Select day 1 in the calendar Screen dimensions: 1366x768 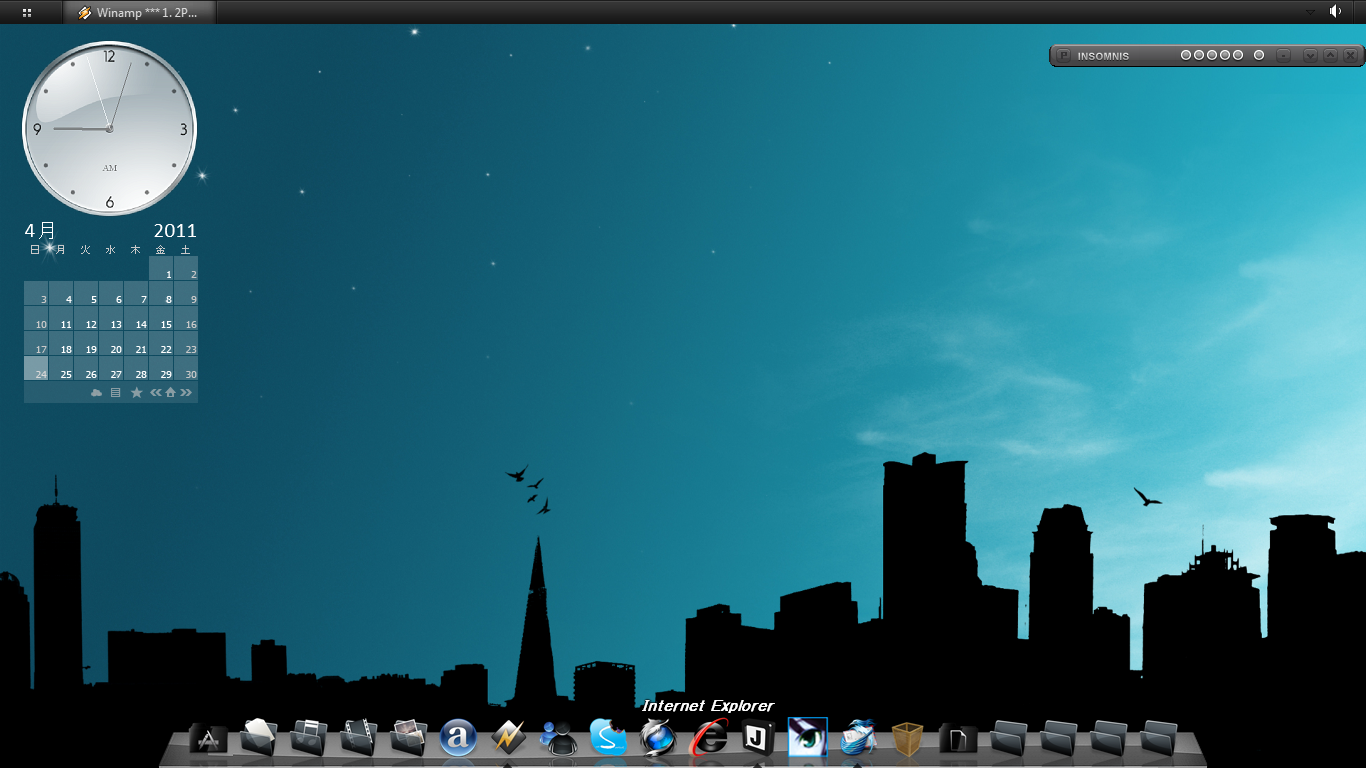[161, 268]
